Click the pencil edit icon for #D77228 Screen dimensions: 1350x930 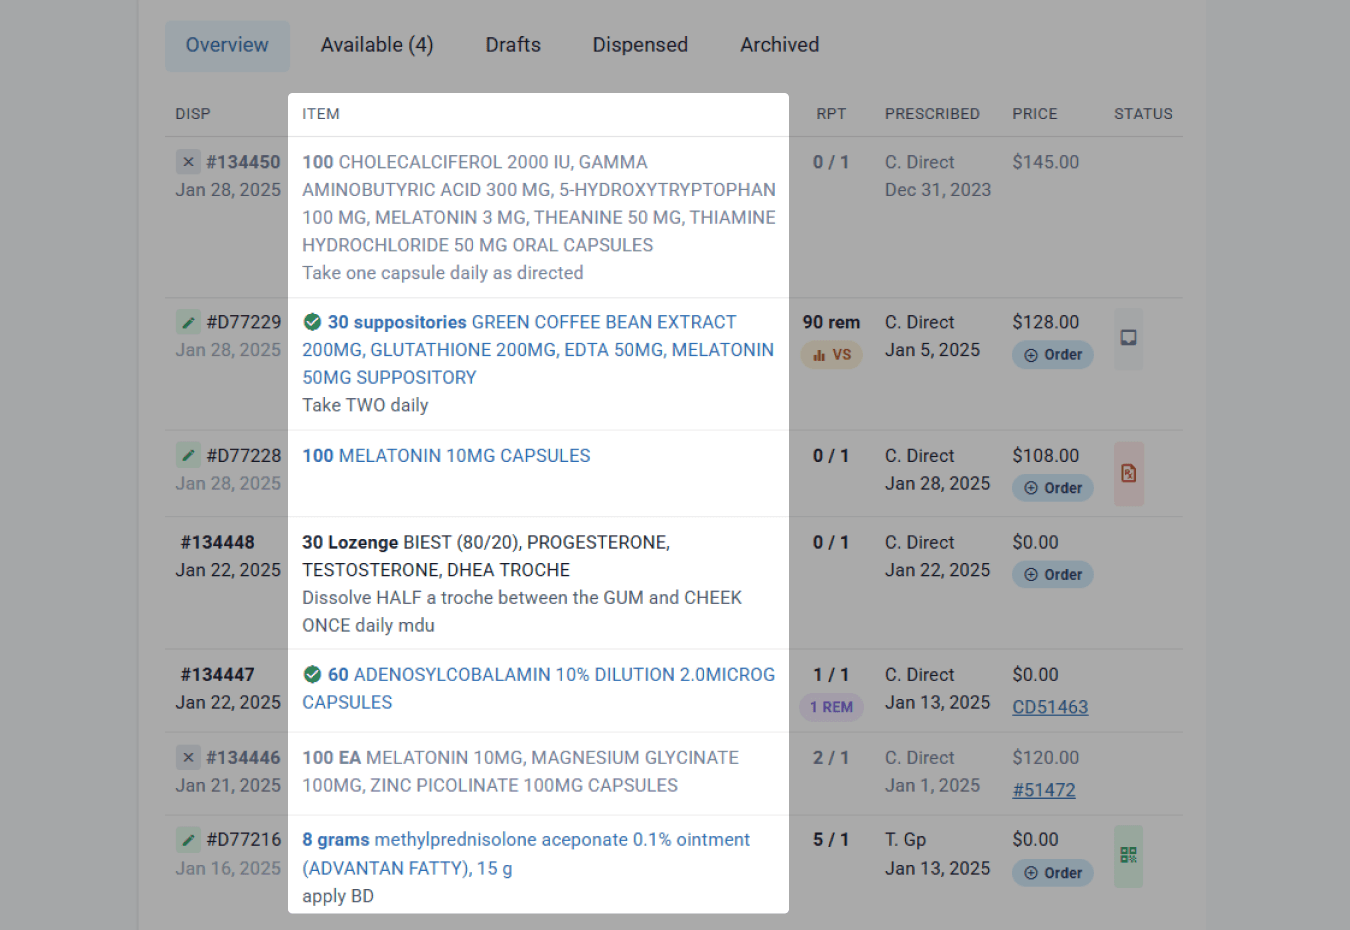click(188, 455)
